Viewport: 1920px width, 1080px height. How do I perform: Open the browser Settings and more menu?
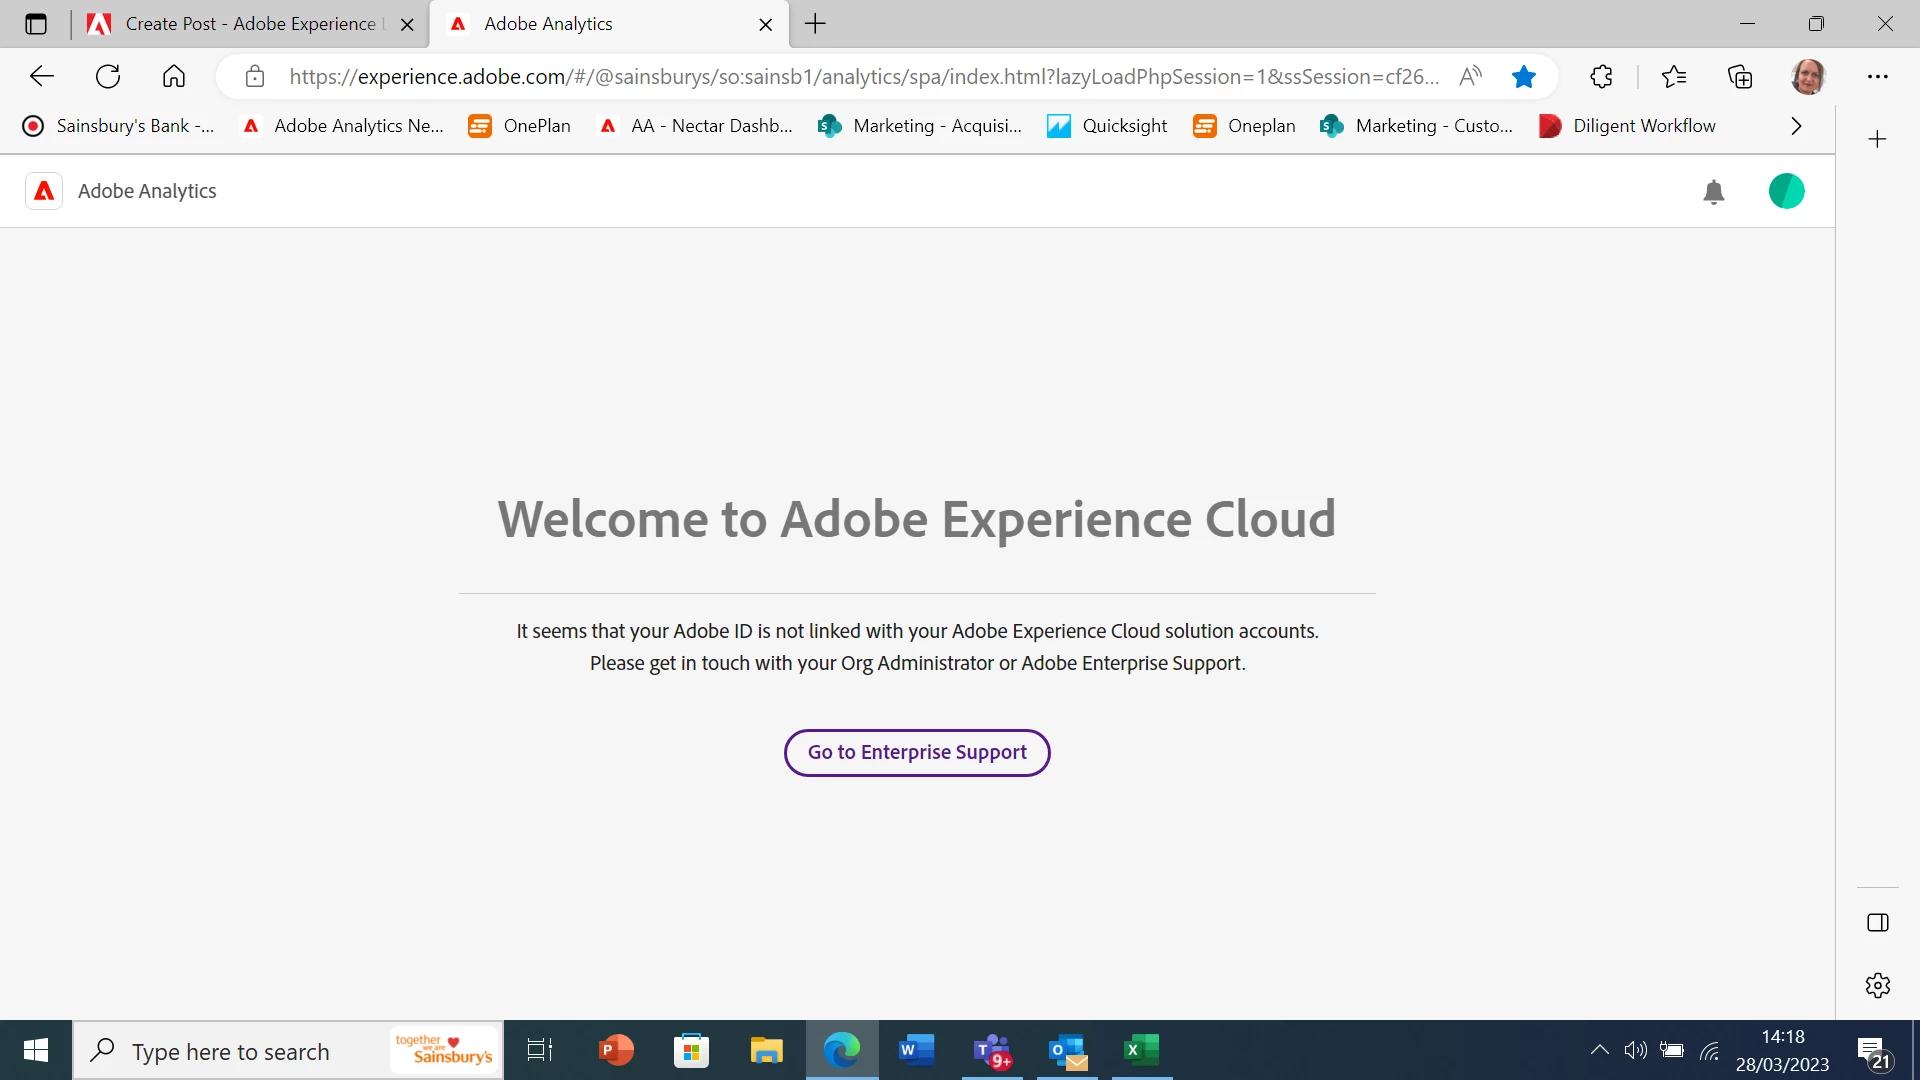click(x=1877, y=77)
